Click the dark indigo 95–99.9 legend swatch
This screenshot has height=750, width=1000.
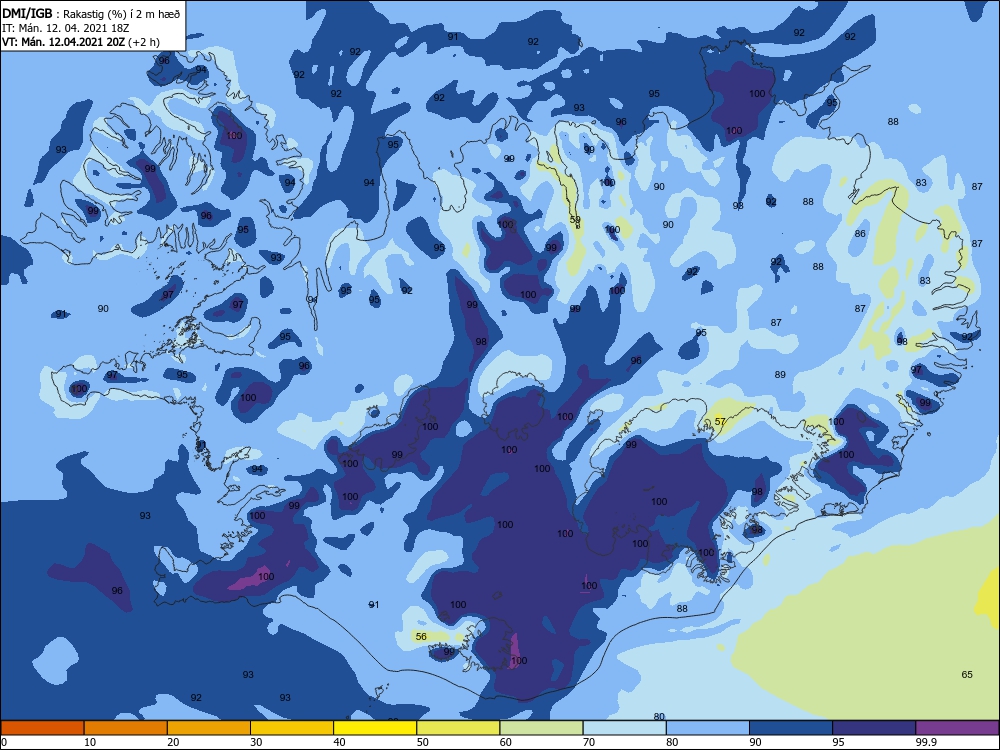(x=874, y=728)
